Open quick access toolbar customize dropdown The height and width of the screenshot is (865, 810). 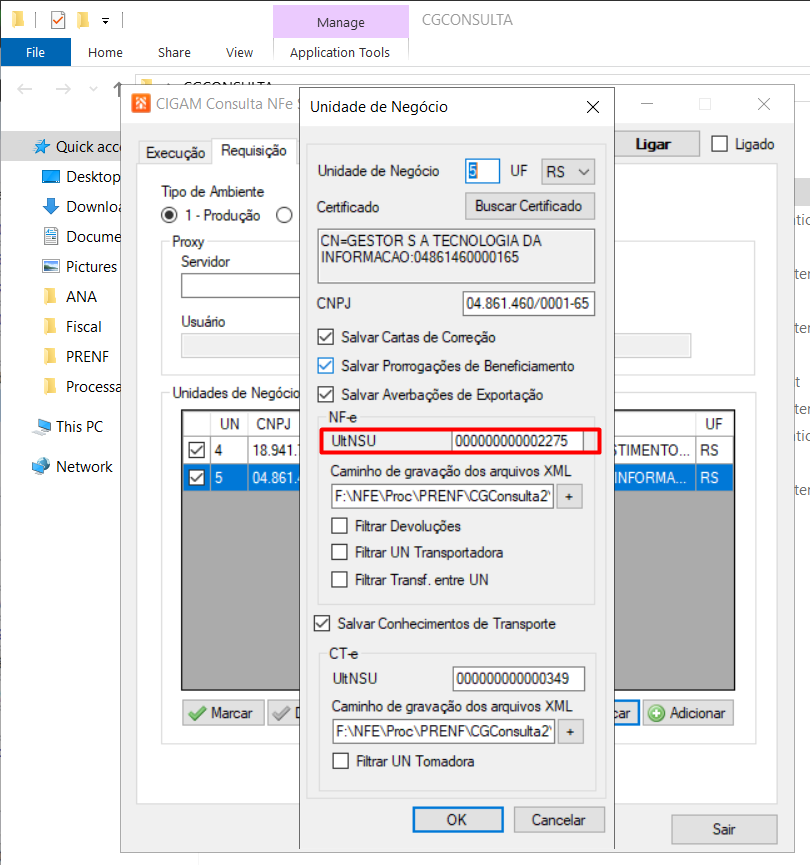(x=105, y=21)
